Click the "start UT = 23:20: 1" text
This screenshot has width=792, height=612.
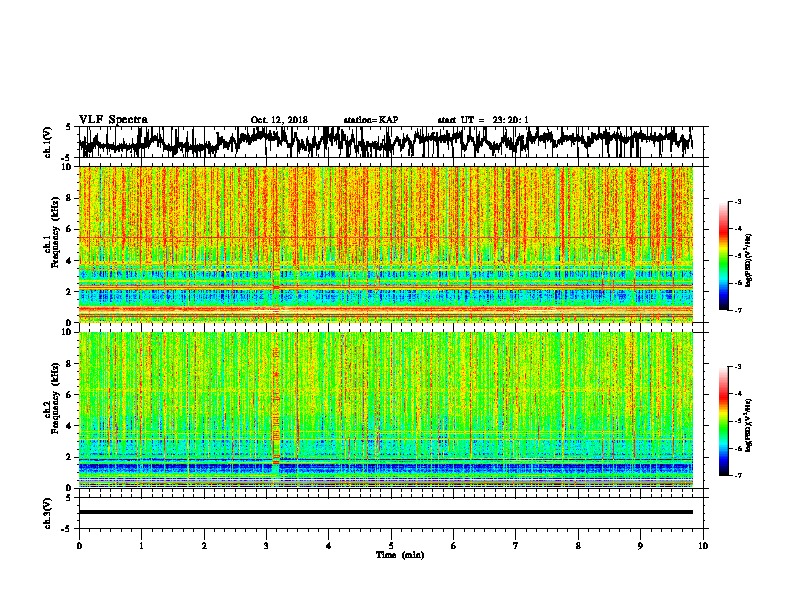coord(483,120)
